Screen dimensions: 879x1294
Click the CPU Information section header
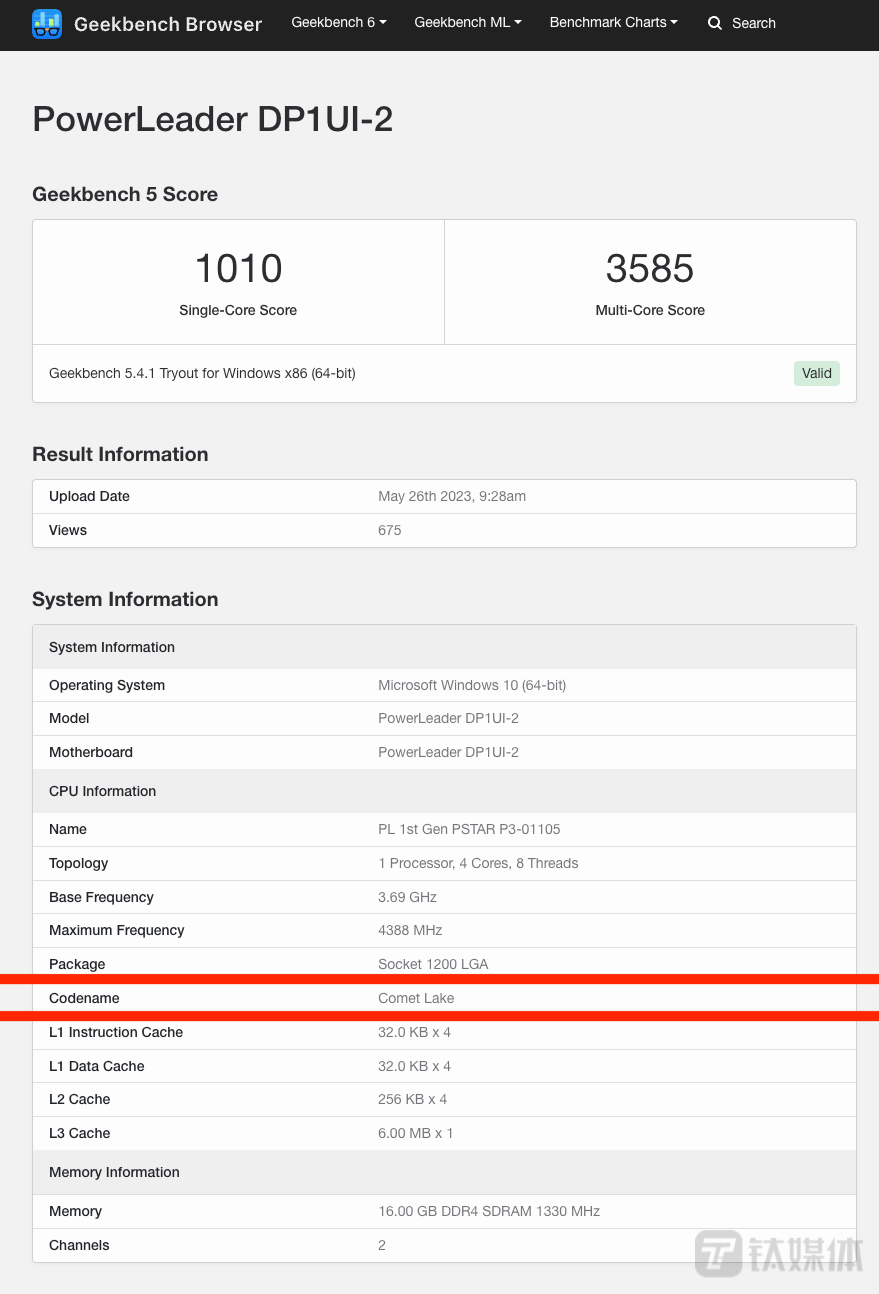click(444, 791)
